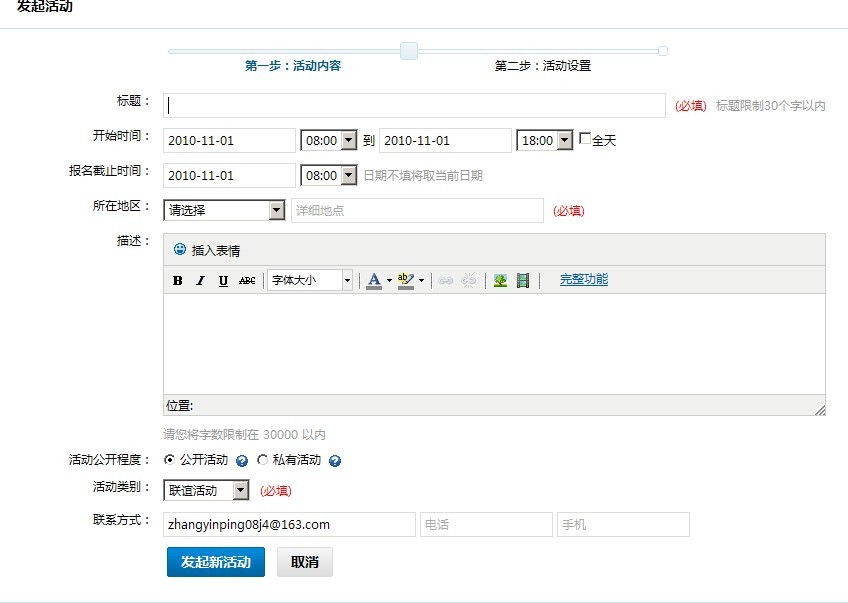Click the insert video film icon
This screenshot has width=848, height=603.
point(523,280)
